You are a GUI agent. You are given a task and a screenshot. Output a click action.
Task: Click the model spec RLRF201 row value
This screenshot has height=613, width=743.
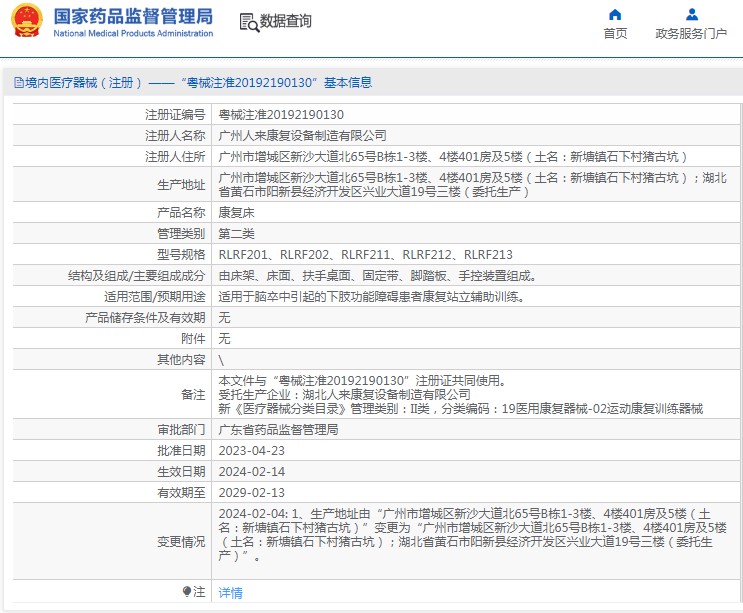click(365, 255)
